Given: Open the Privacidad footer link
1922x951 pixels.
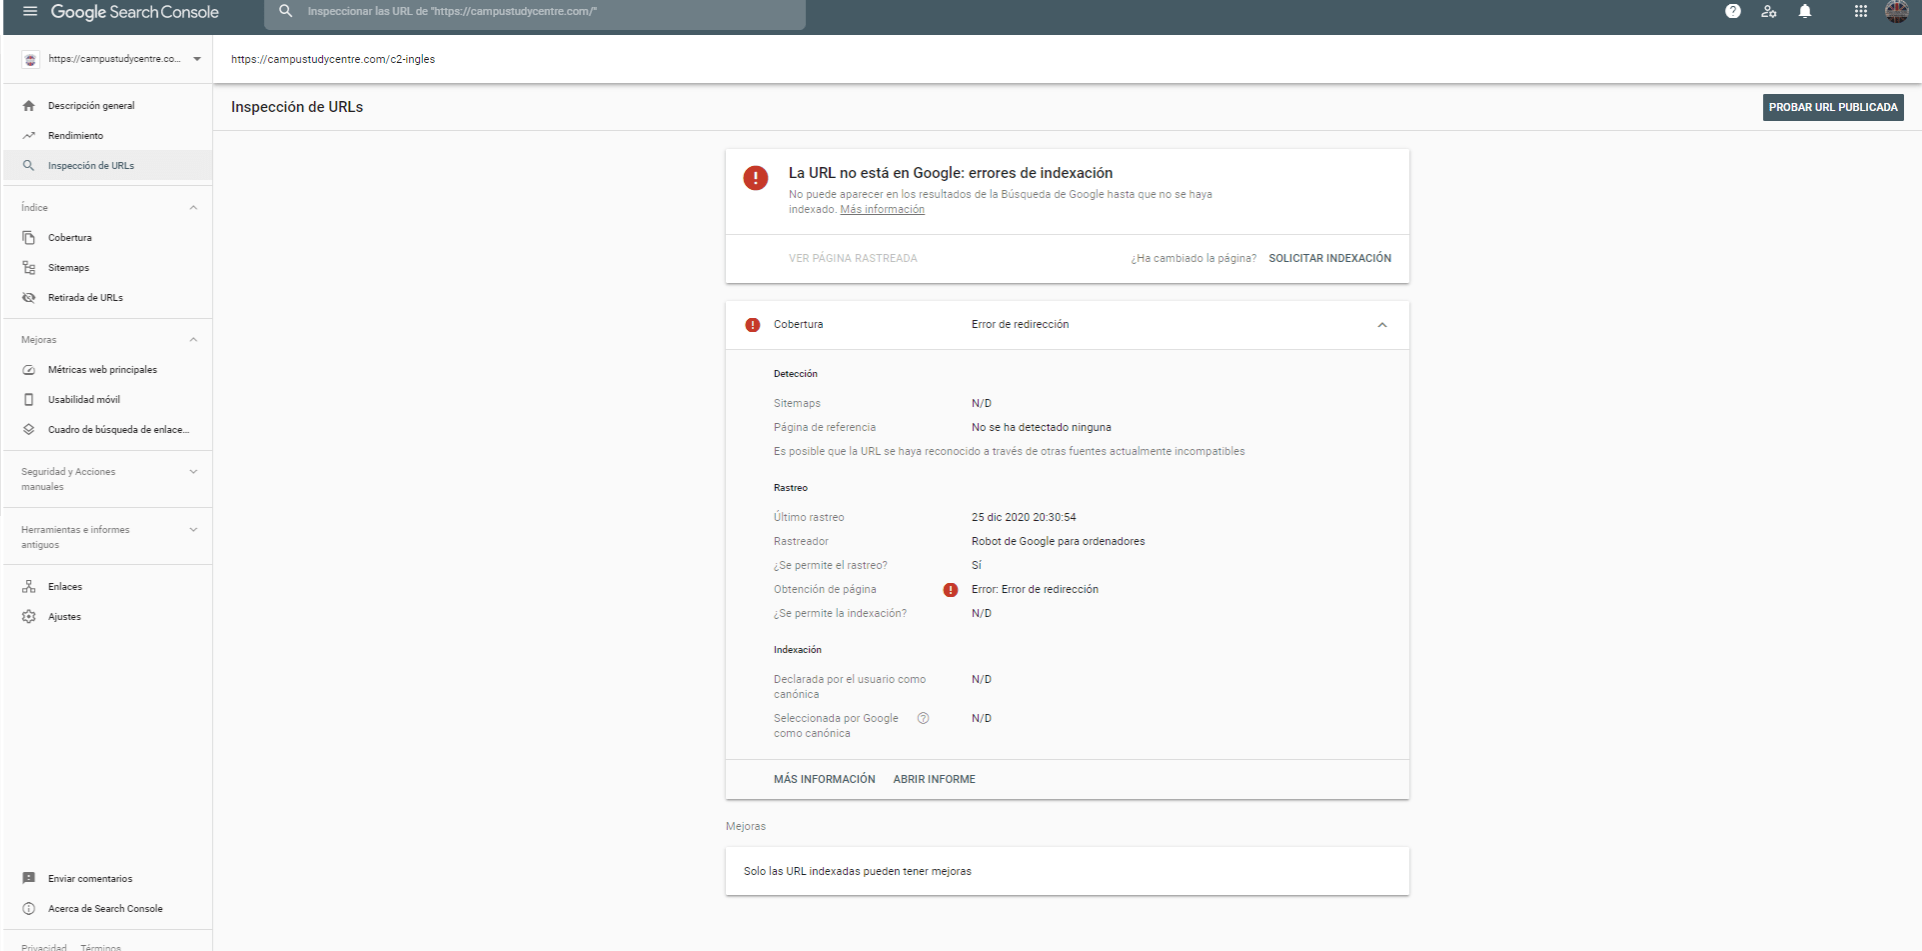Looking at the screenshot, I should pos(44,946).
